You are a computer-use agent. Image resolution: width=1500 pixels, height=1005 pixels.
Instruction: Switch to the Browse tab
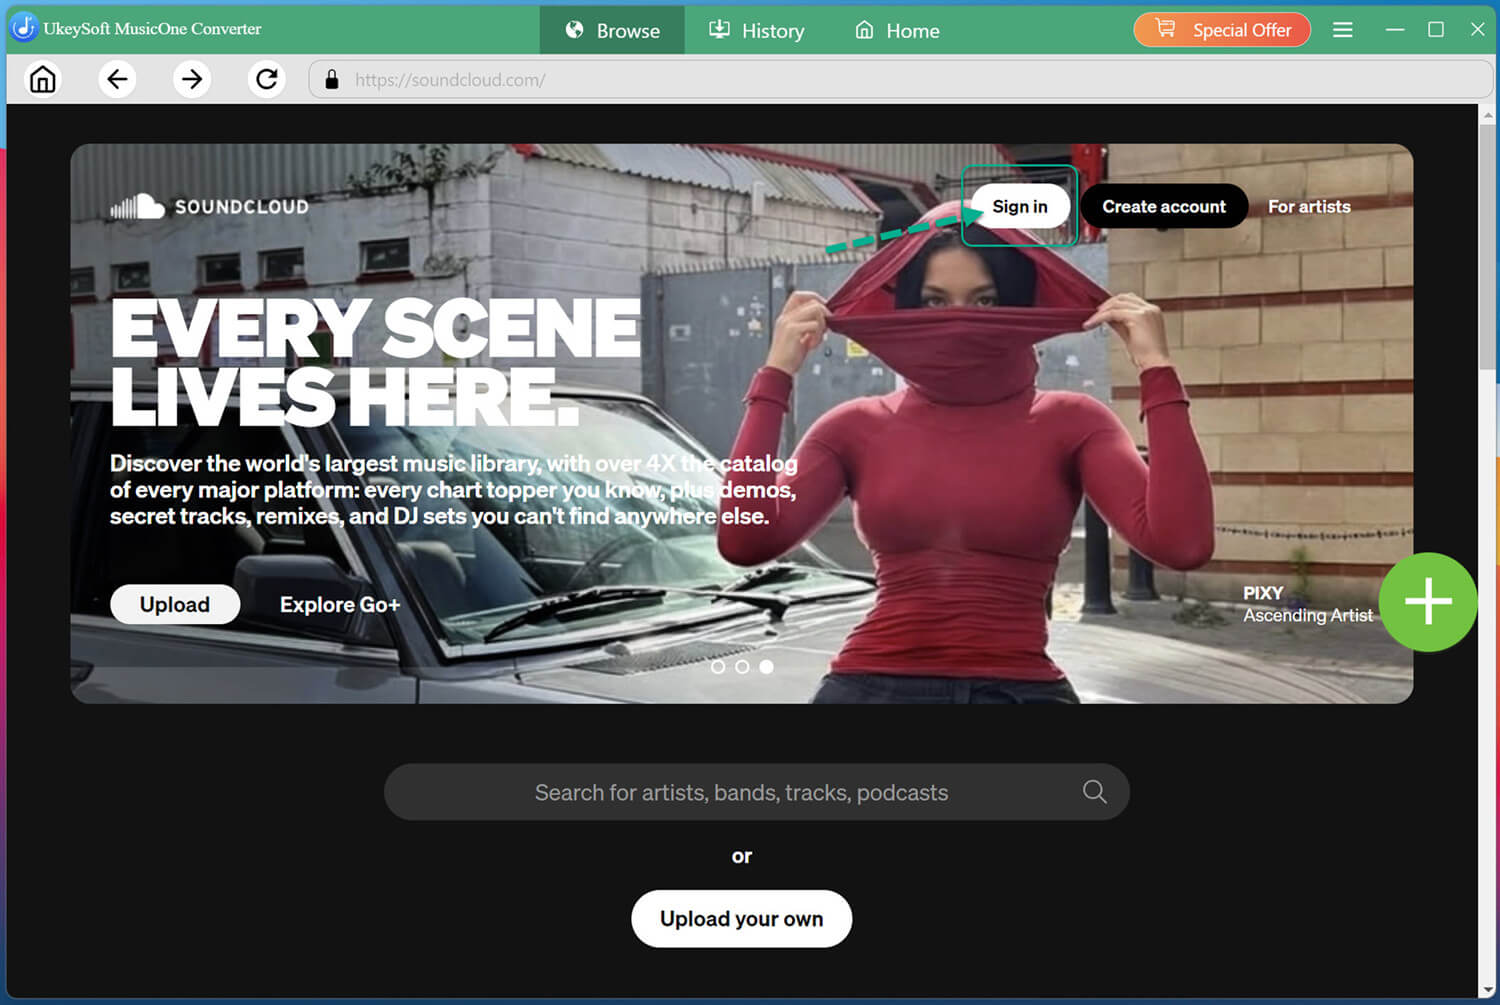click(x=612, y=30)
